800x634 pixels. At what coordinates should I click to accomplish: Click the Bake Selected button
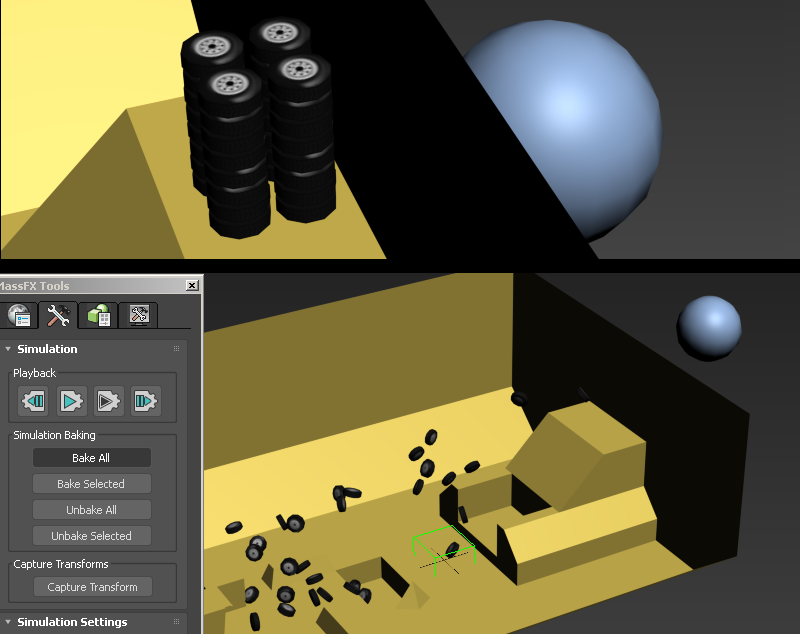click(92, 484)
